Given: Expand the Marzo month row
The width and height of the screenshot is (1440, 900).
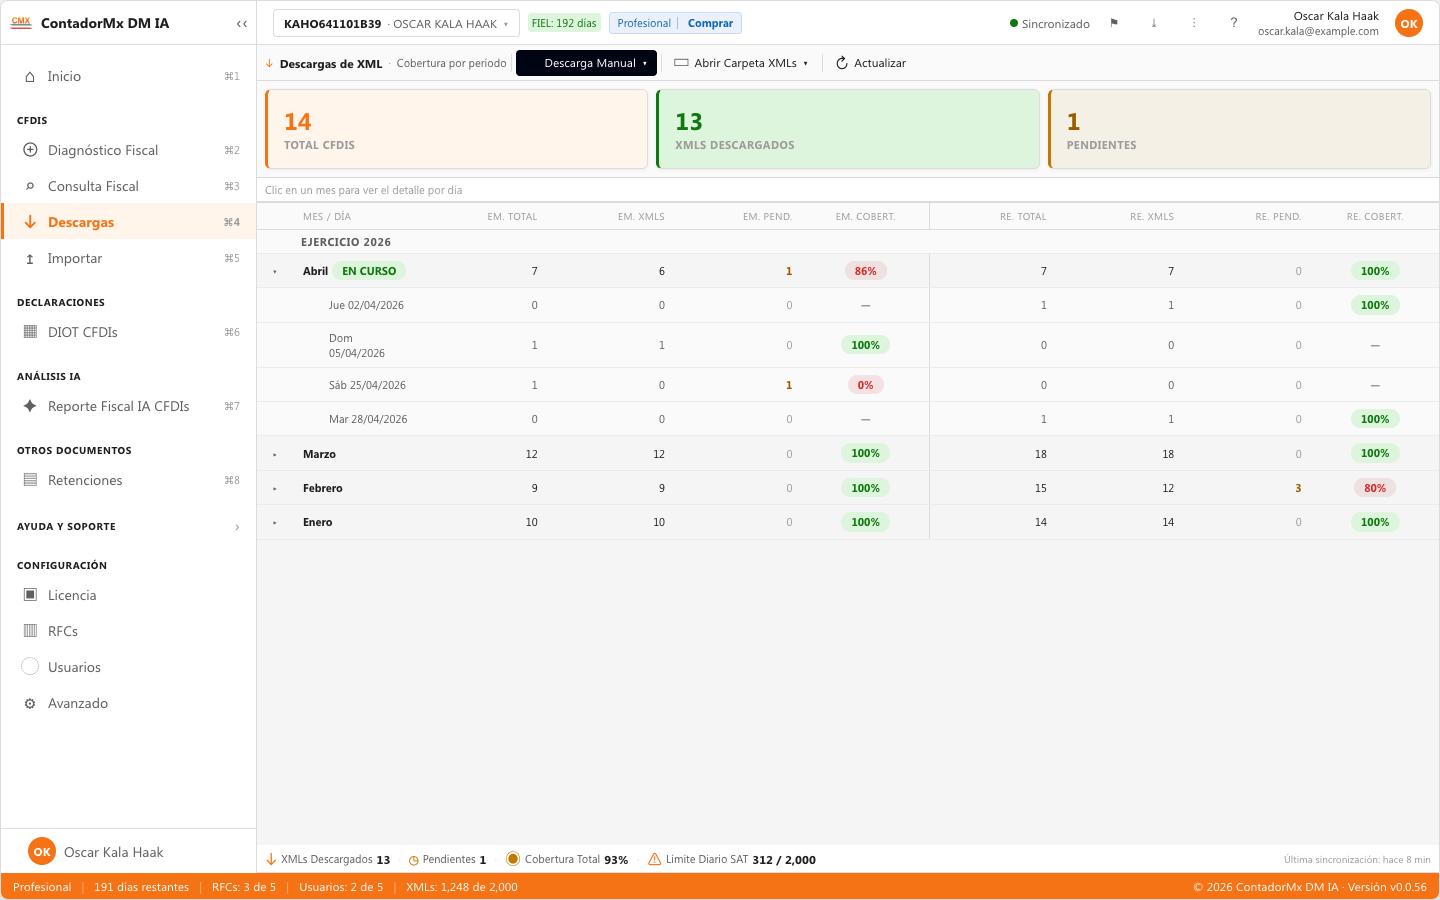Looking at the screenshot, I should 275,454.
